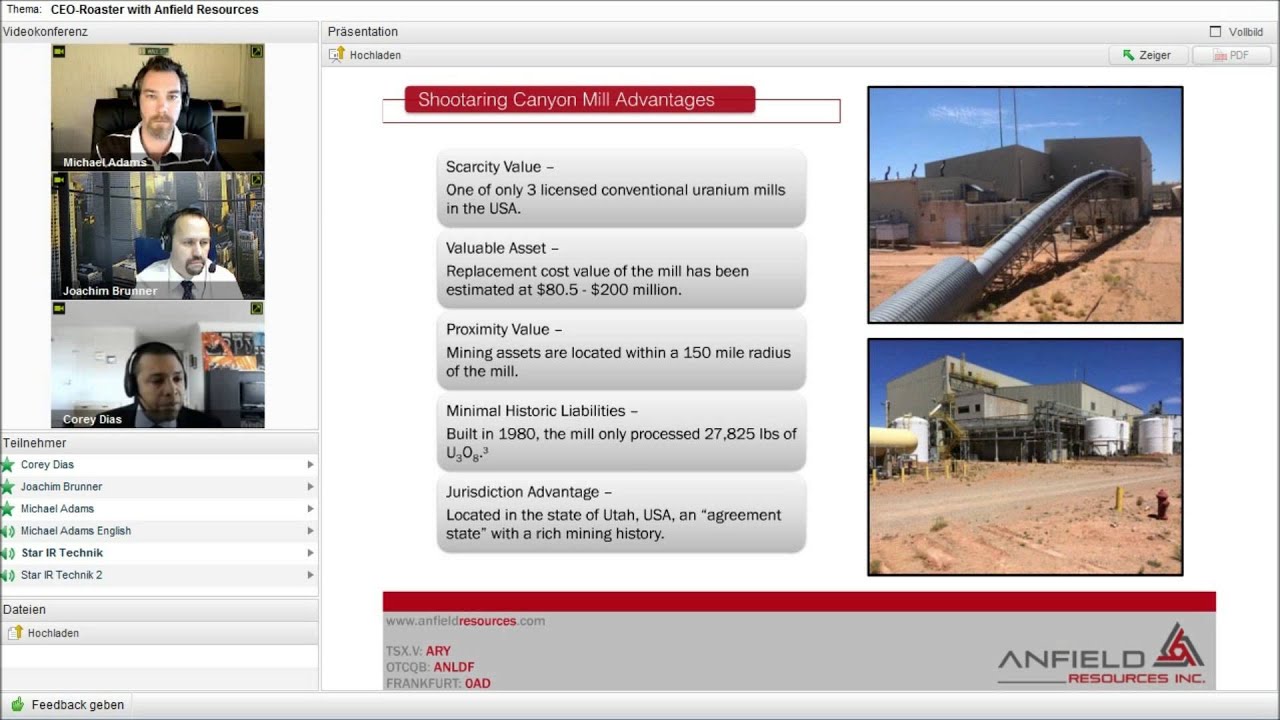The image size is (1280, 720).
Task: Click the Dateien panel header
Action: coord(160,609)
